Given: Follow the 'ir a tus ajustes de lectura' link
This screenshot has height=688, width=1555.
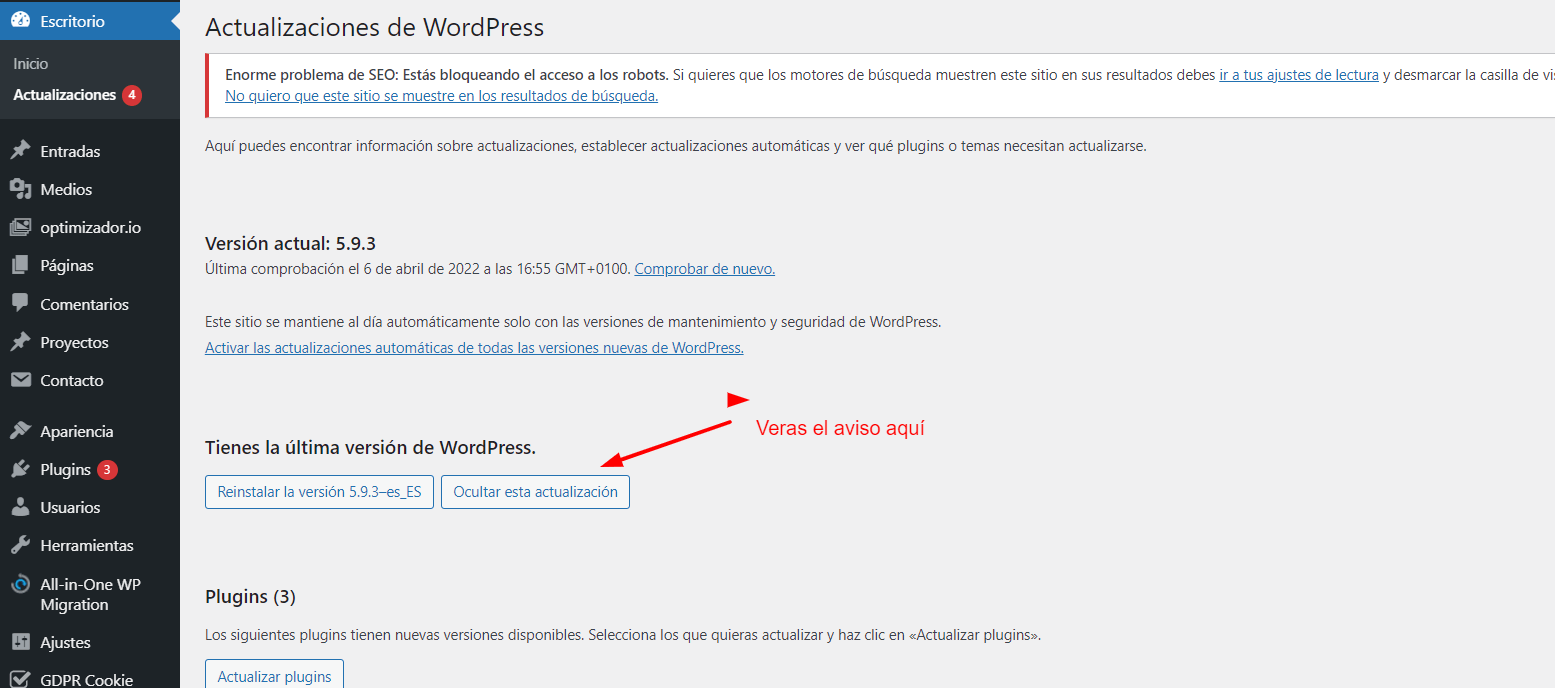Looking at the screenshot, I should (x=1299, y=75).
